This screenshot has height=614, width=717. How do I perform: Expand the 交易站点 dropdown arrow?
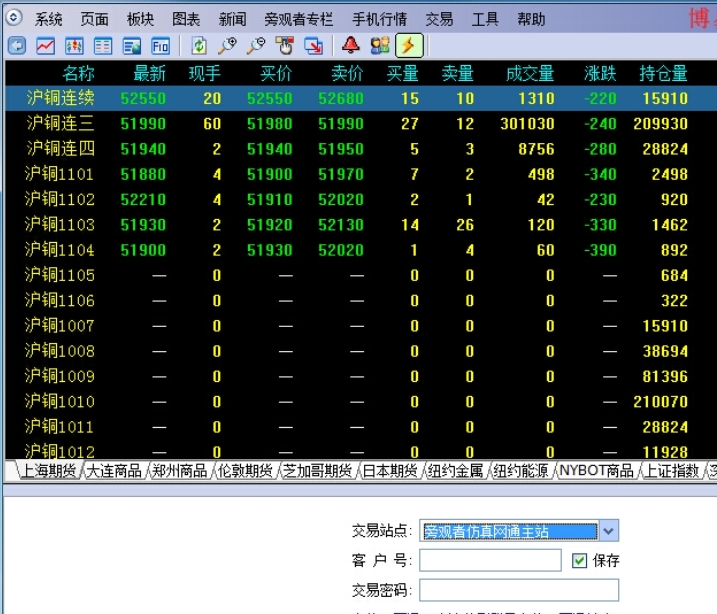(609, 531)
